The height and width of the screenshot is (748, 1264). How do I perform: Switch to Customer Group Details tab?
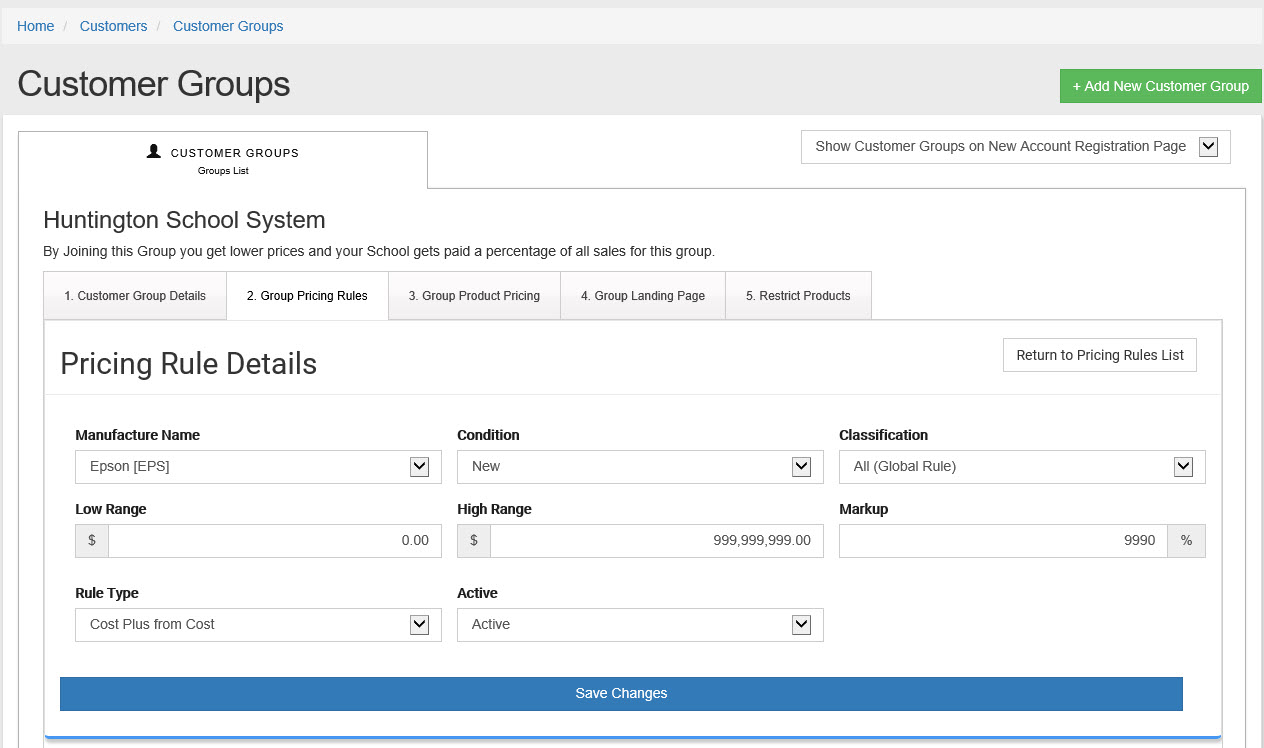point(135,296)
